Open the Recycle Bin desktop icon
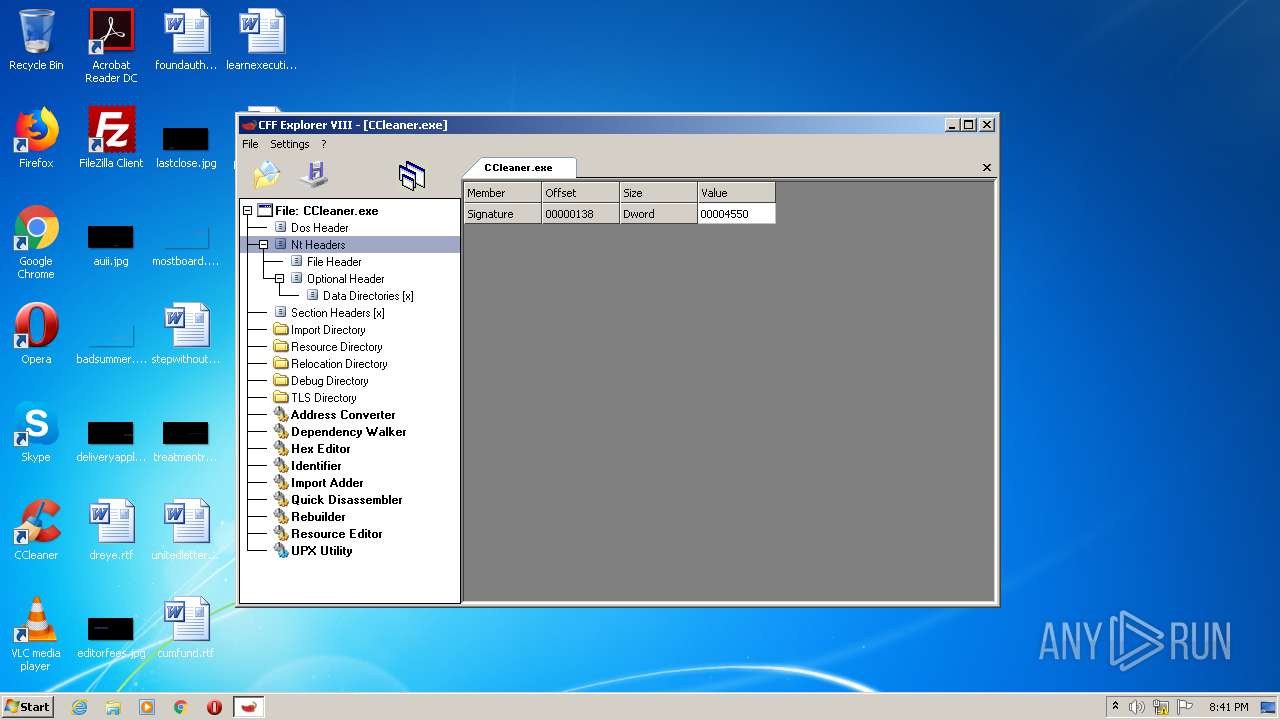 [x=36, y=40]
